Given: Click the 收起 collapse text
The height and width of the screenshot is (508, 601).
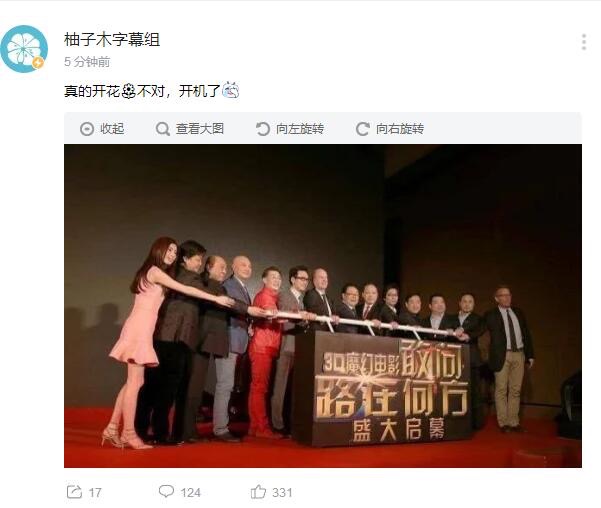Looking at the screenshot, I should click(112, 129).
